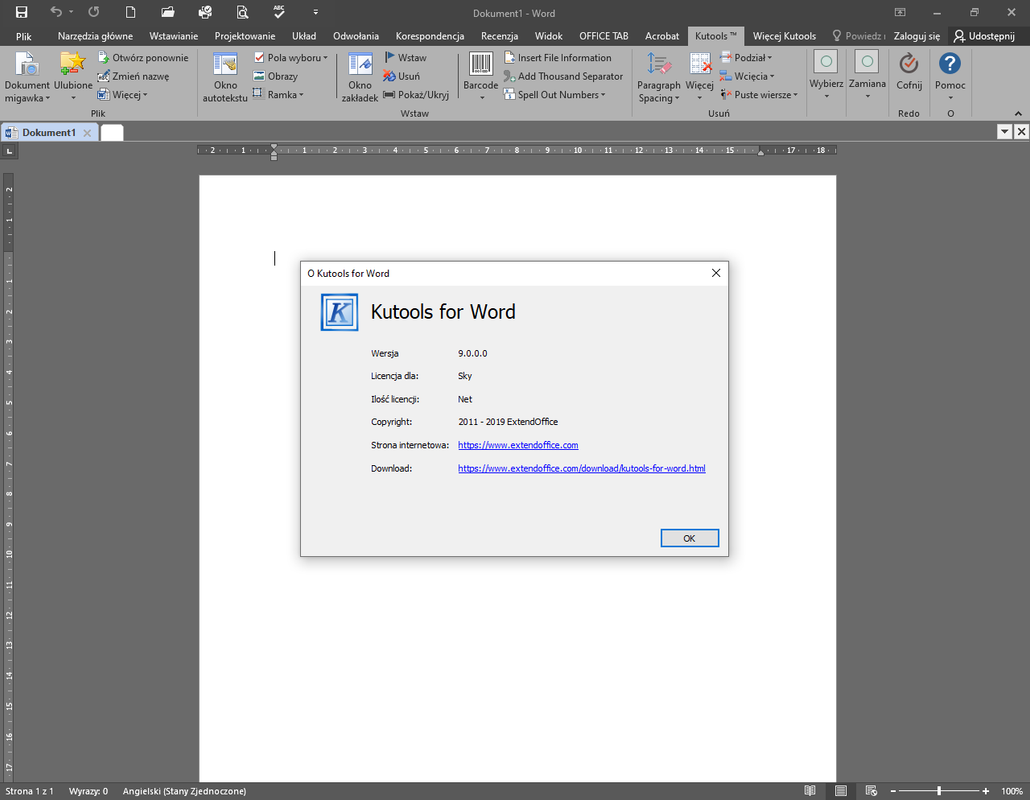Click the Kutools K logo in dialog
Viewport: 1030px width, 800px height.
[x=339, y=312]
